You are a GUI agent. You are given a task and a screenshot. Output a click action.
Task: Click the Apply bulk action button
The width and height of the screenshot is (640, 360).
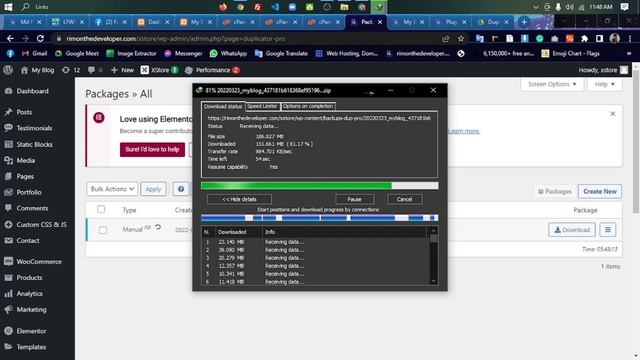click(153, 189)
